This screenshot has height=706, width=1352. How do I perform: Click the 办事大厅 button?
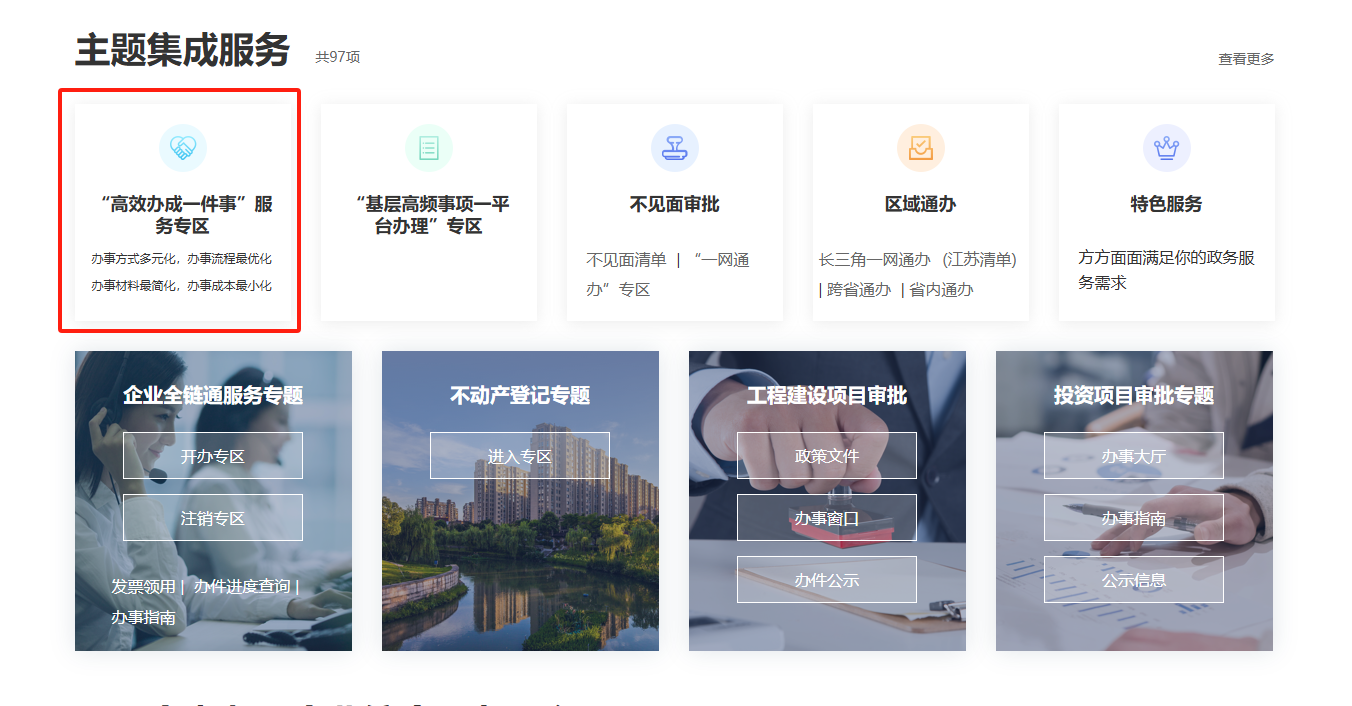click(1134, 456)
